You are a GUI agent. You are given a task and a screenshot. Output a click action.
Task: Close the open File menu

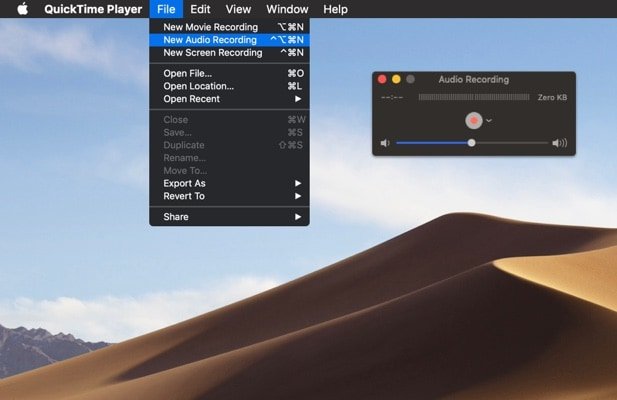coord(166,9)
